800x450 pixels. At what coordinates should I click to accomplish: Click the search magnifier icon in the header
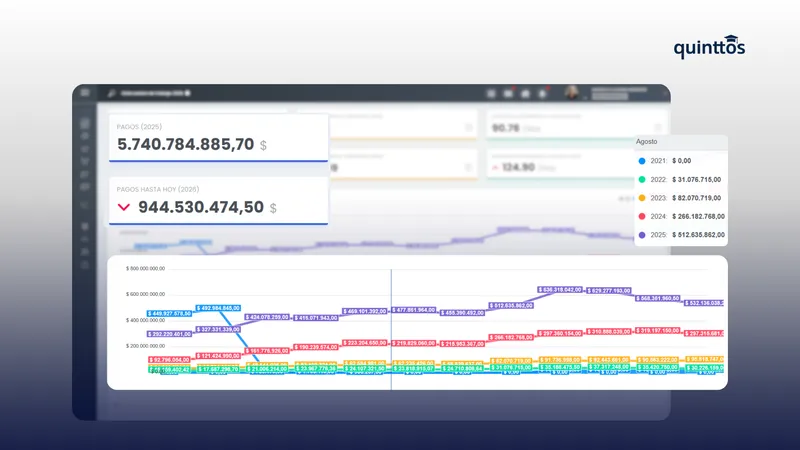(x=112, y=93)
